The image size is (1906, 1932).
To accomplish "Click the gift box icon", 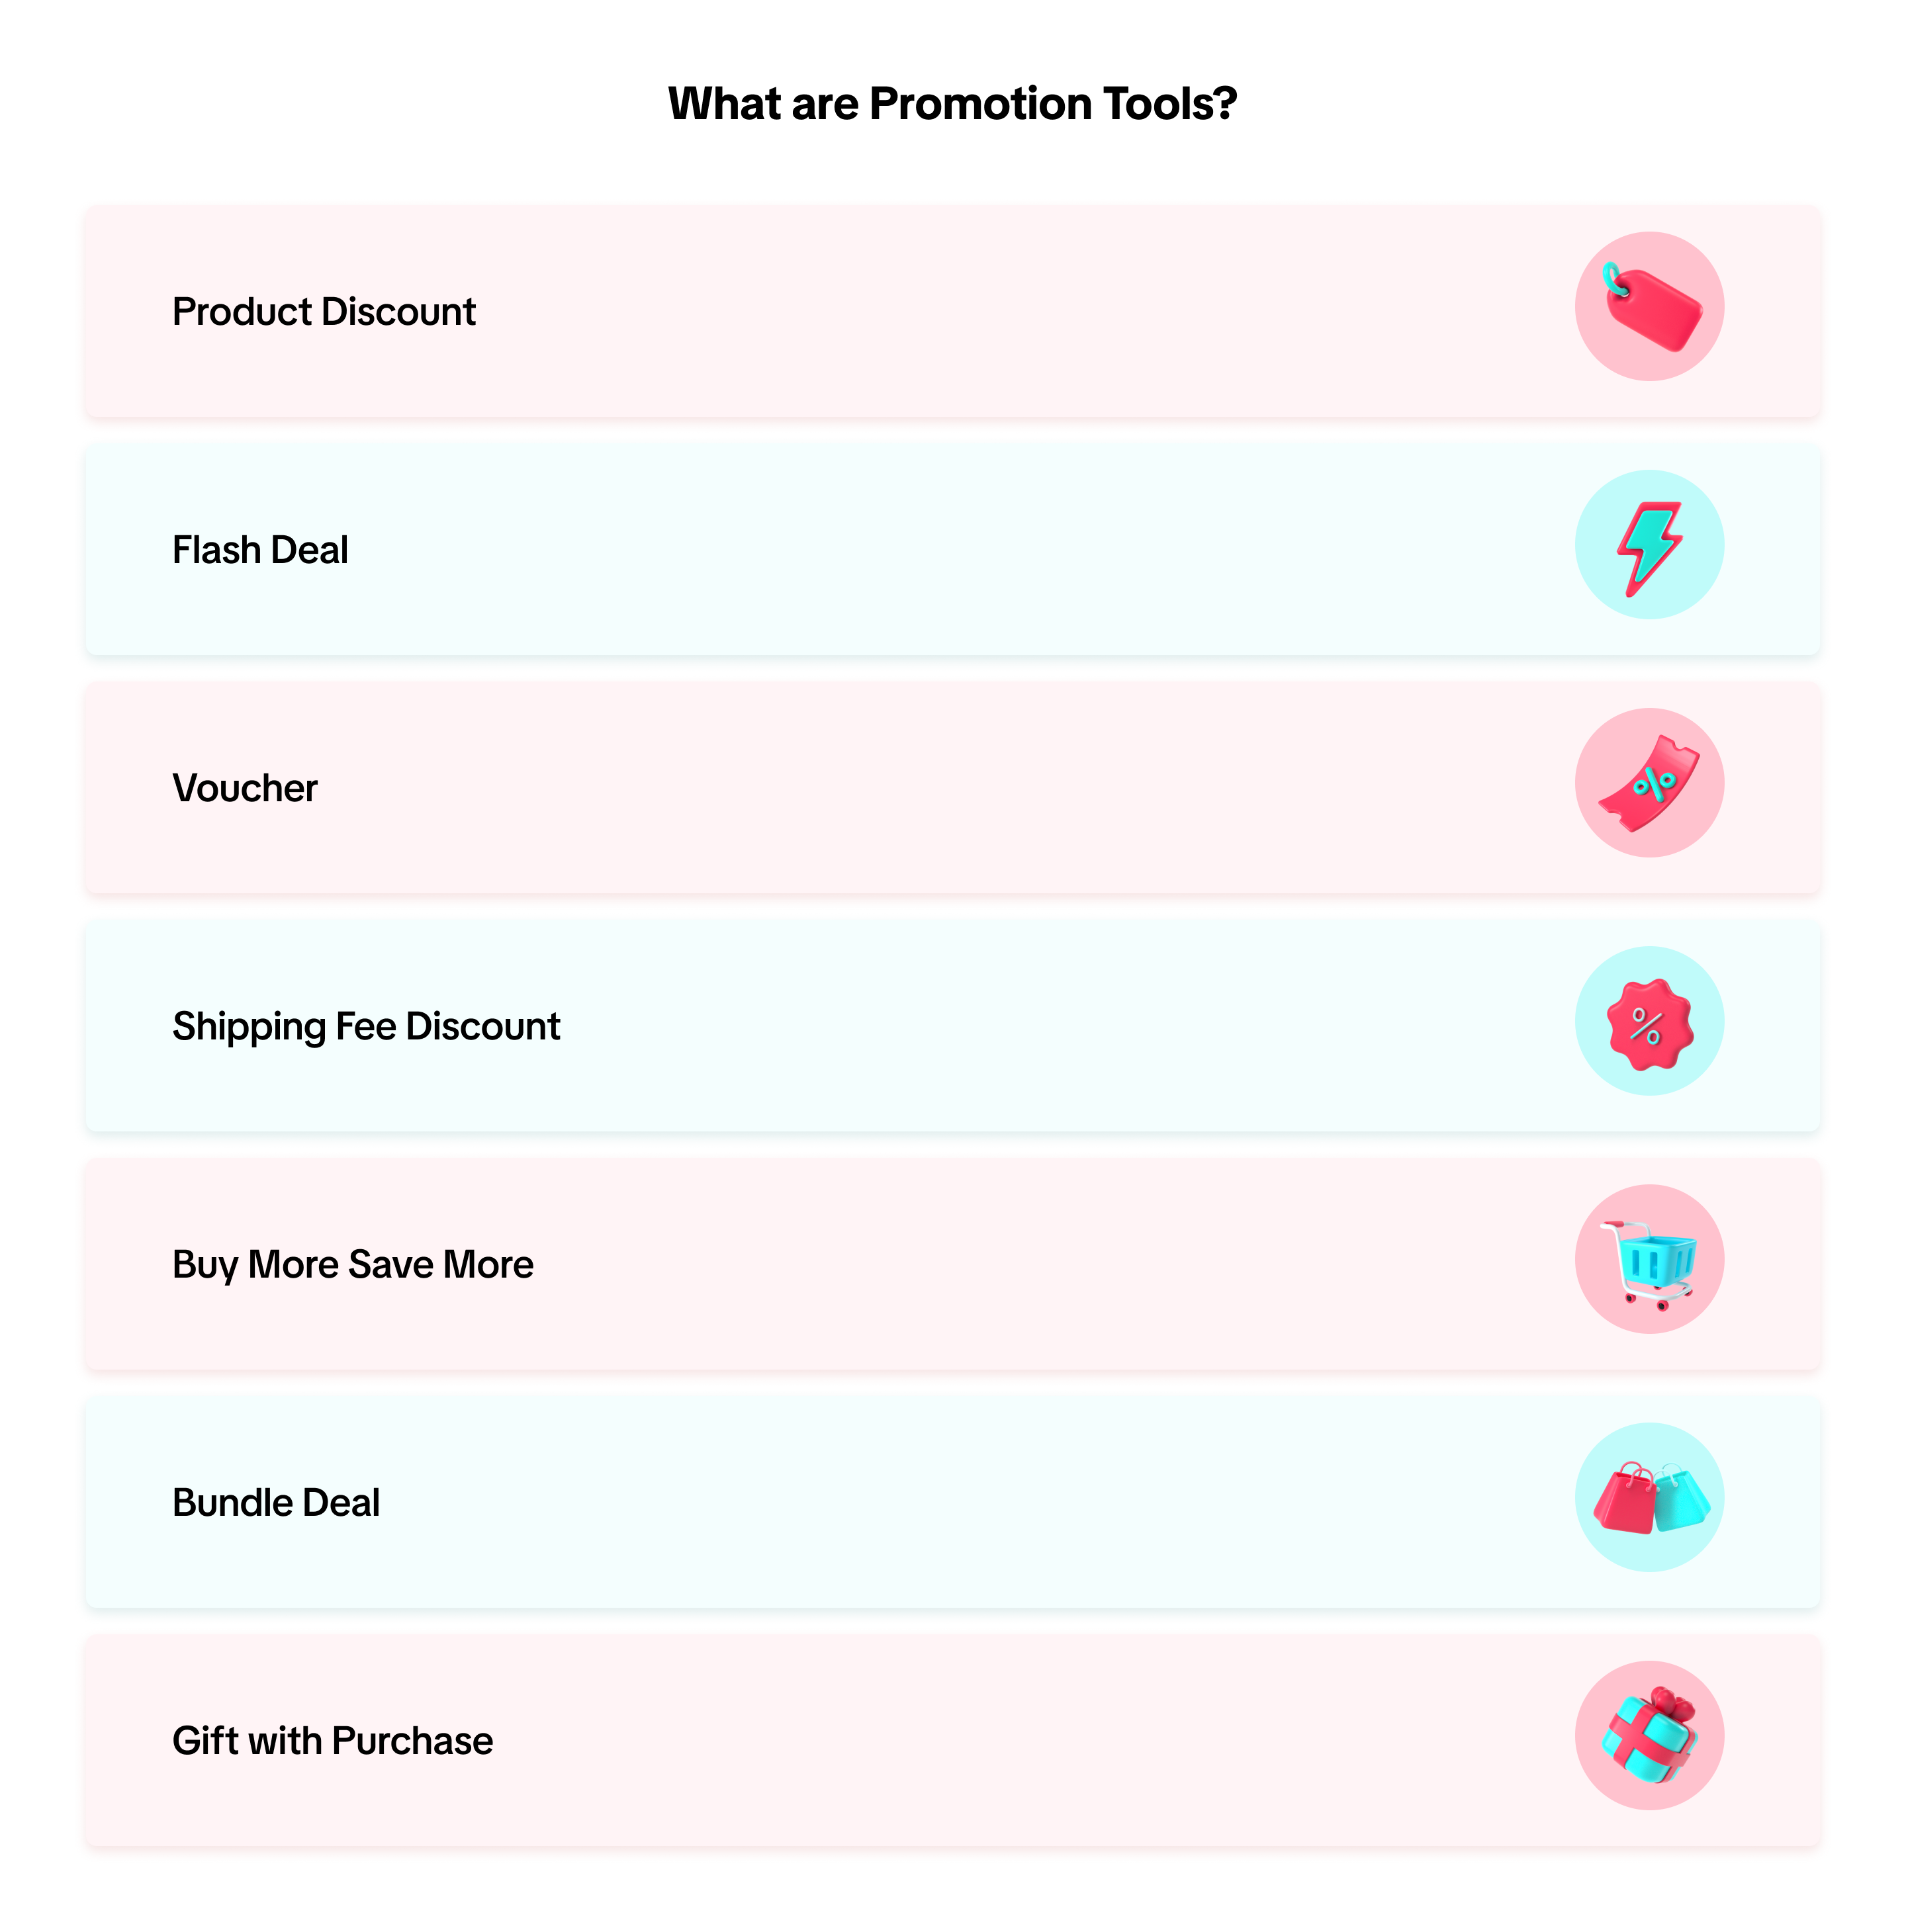I will 1649,1736.
